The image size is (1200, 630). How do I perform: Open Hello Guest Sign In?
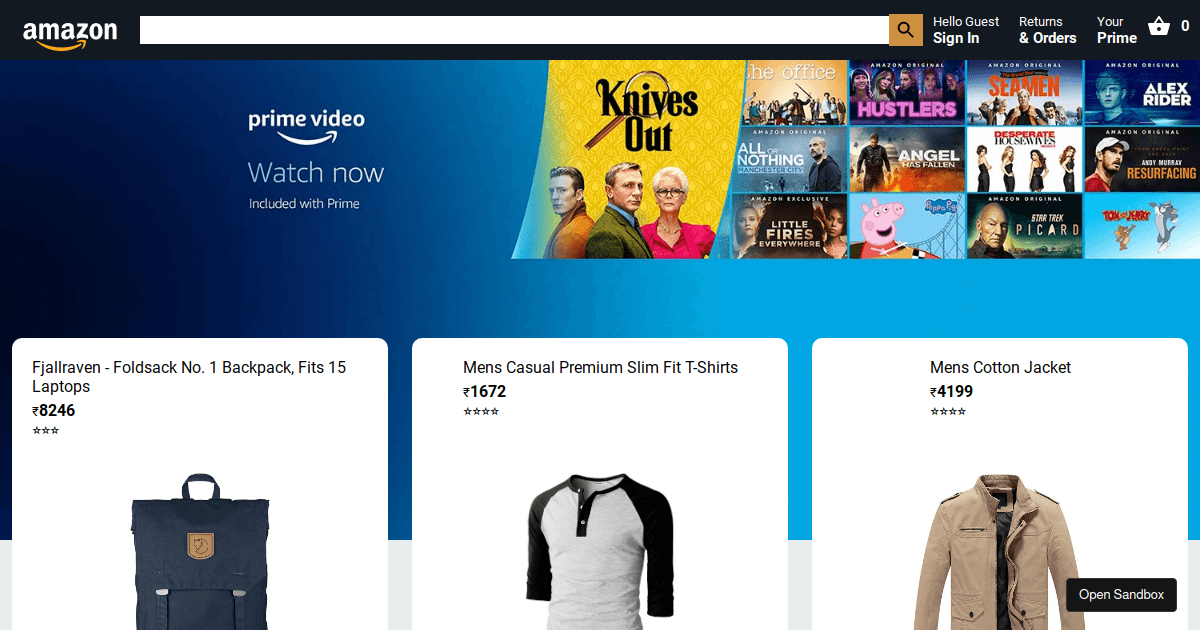(x=965, y=30)
